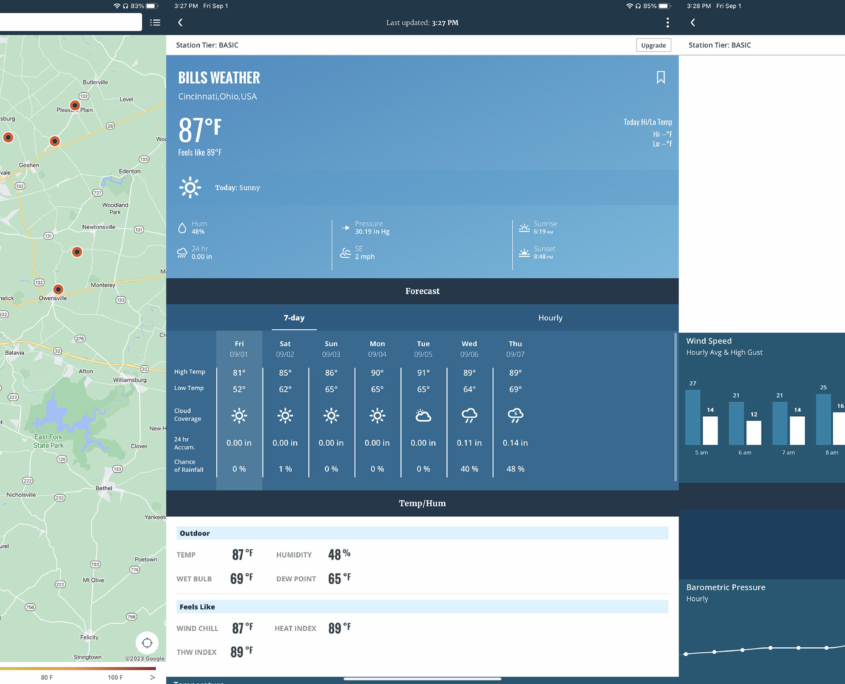Tap the recenter location button on the map

[147, 643]
